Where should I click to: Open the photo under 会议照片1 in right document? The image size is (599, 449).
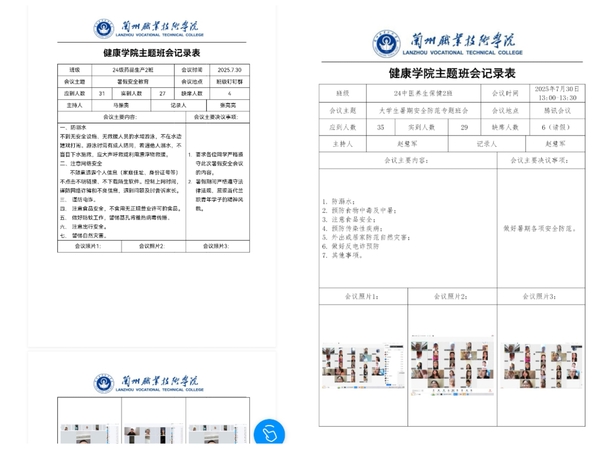tap(363, 365)
